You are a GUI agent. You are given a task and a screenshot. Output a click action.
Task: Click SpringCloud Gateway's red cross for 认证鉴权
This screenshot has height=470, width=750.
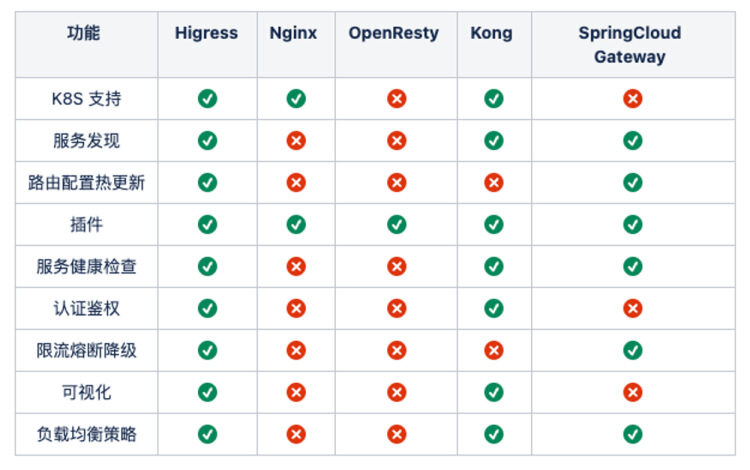(632, 308)
